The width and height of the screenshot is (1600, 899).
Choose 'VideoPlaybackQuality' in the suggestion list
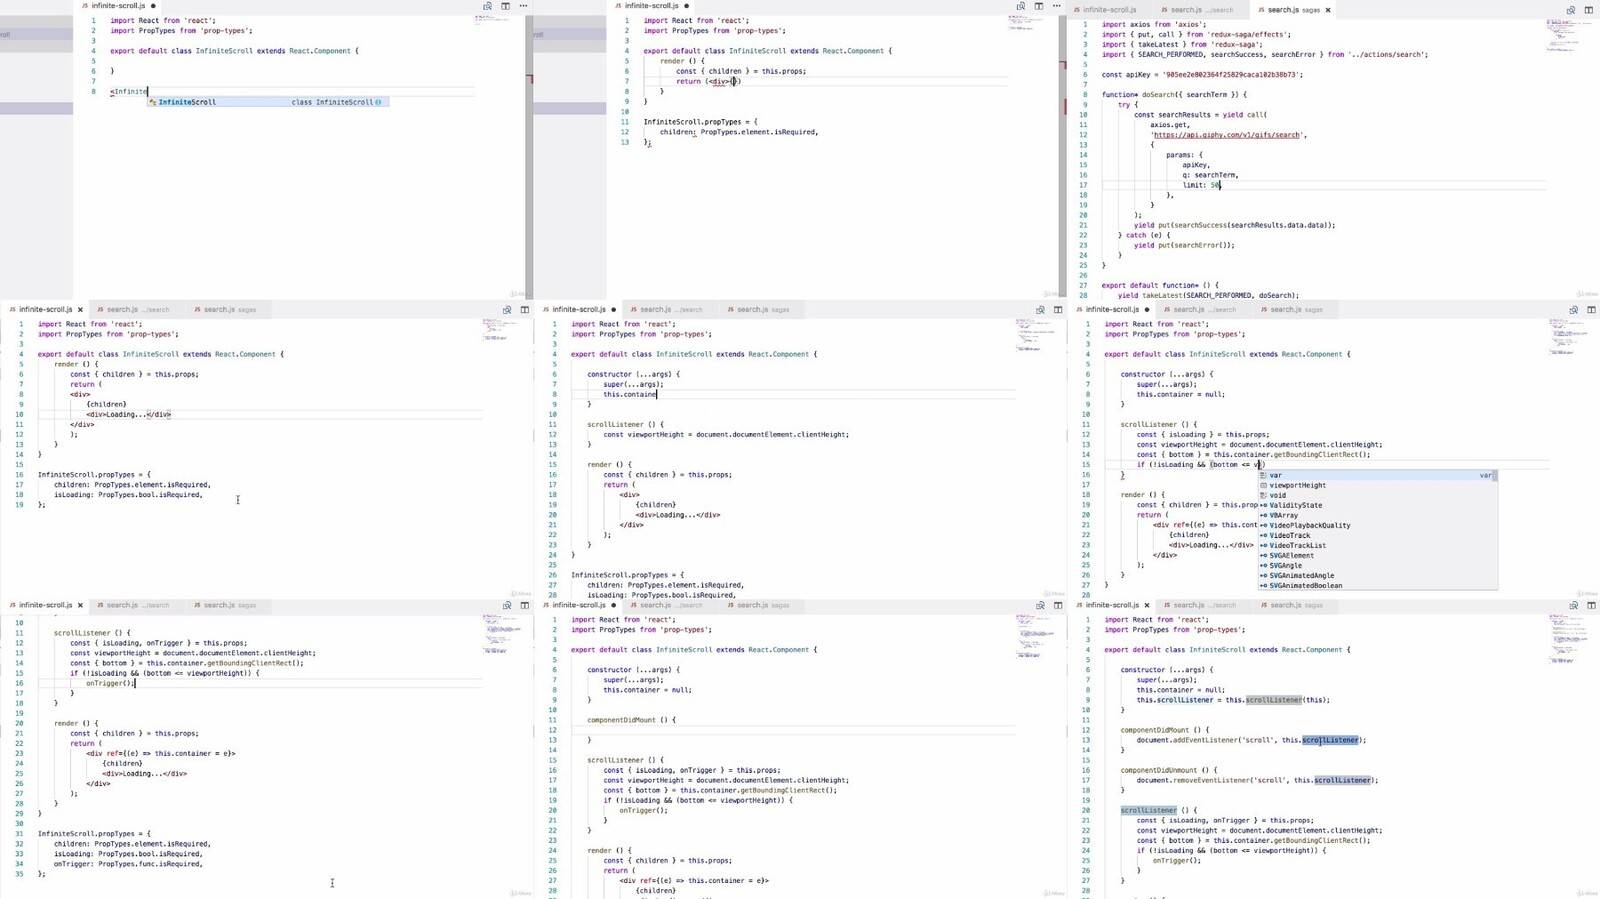(x=1377, y=525)
